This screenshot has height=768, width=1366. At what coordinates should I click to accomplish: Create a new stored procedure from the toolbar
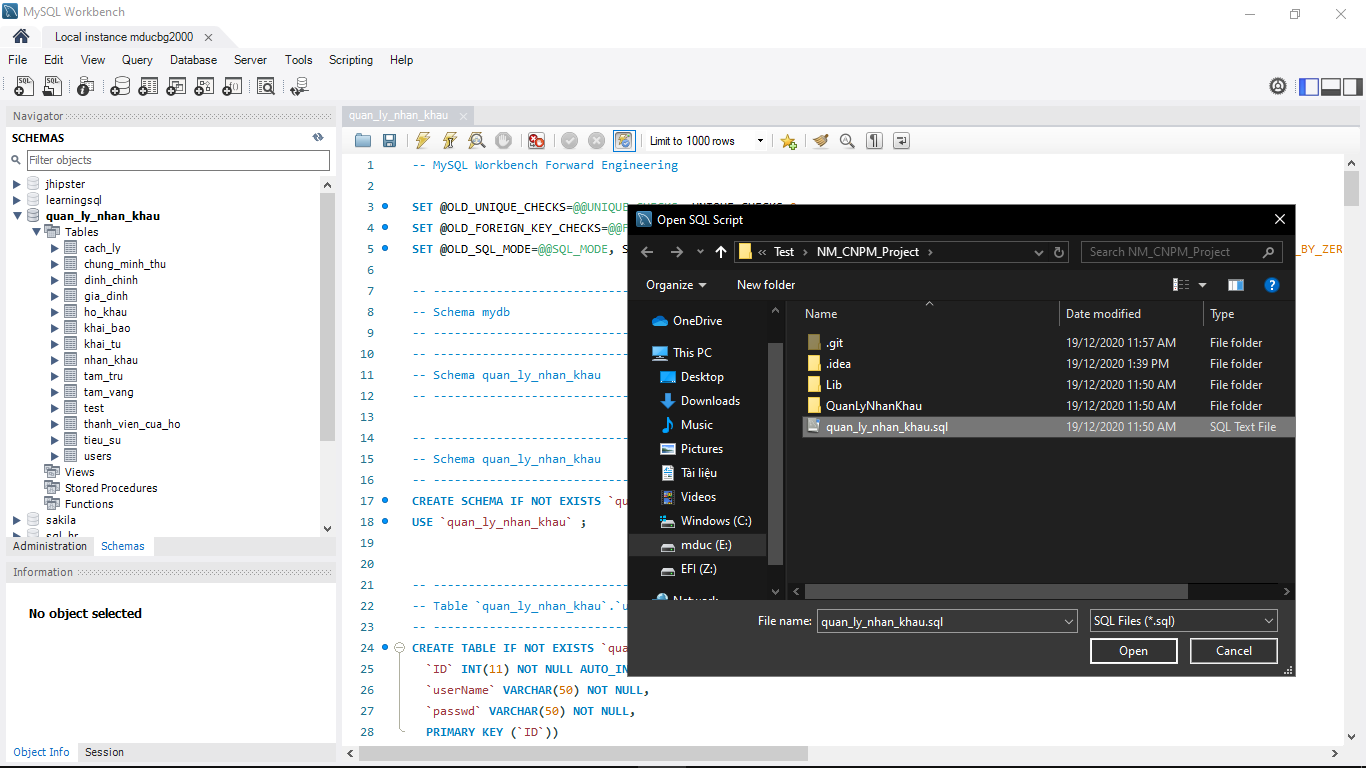(x=203, y=86)
